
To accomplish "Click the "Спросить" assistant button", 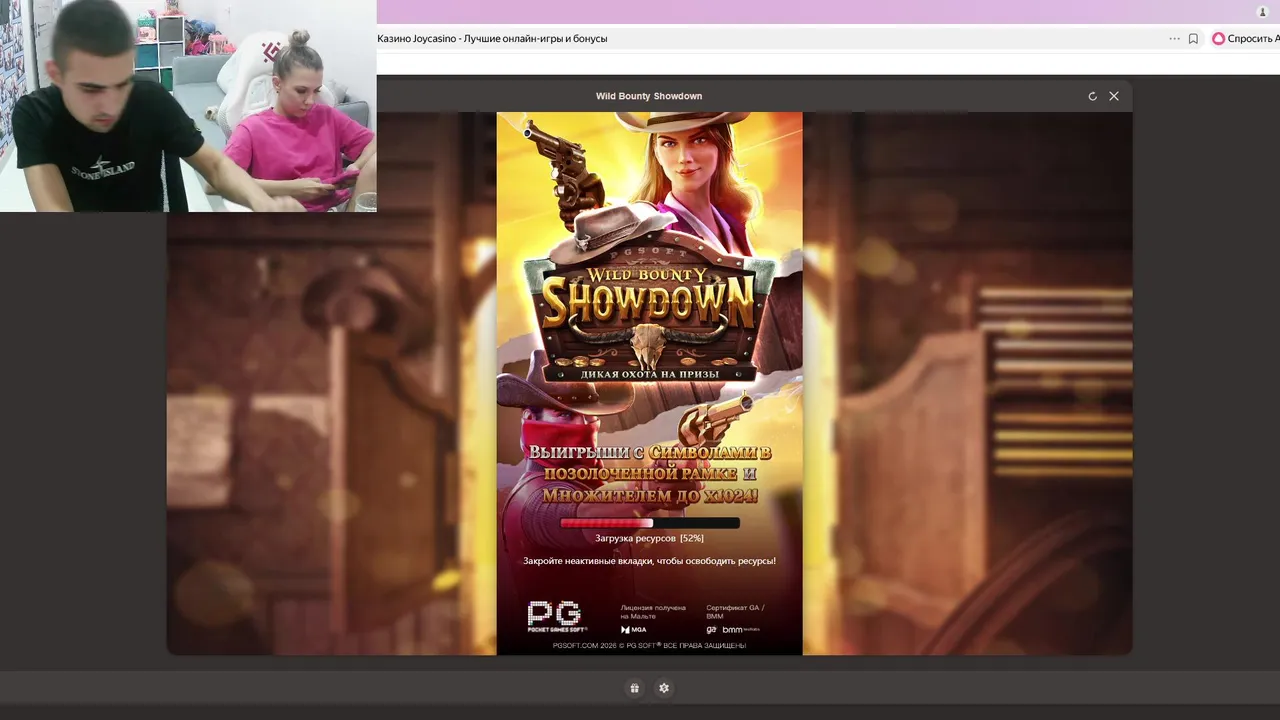I will coord(1245,39).
